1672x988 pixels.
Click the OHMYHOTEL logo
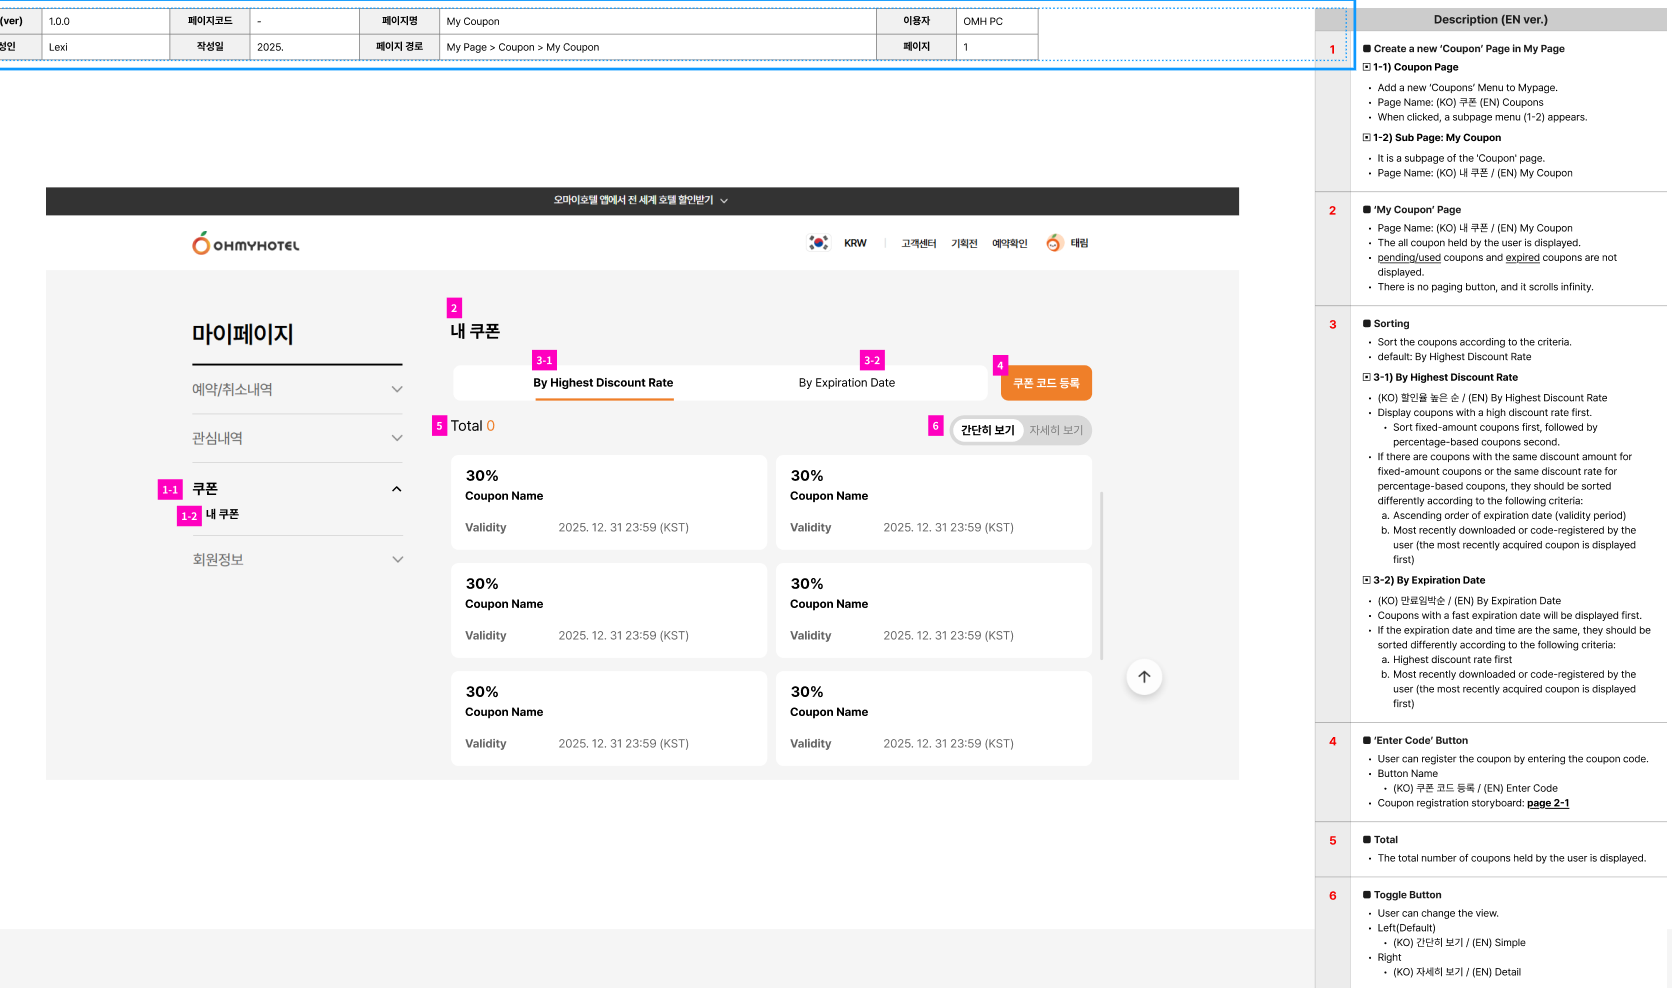[x=245, y=243]
